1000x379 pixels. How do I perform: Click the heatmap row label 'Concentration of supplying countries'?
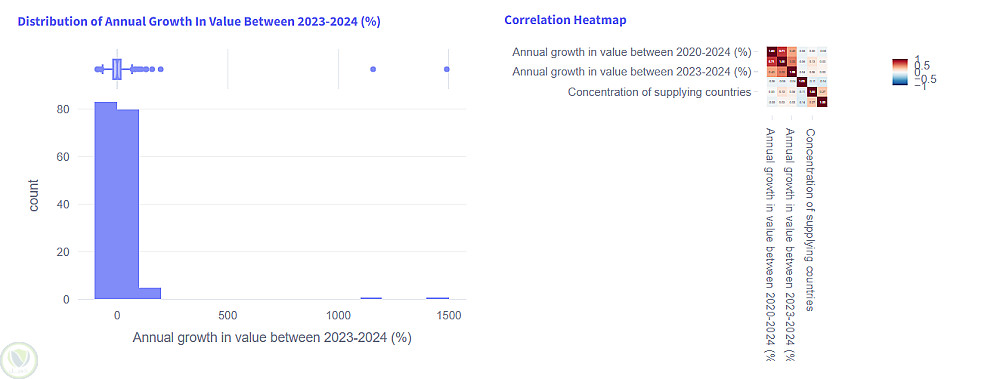click(659, 93)
